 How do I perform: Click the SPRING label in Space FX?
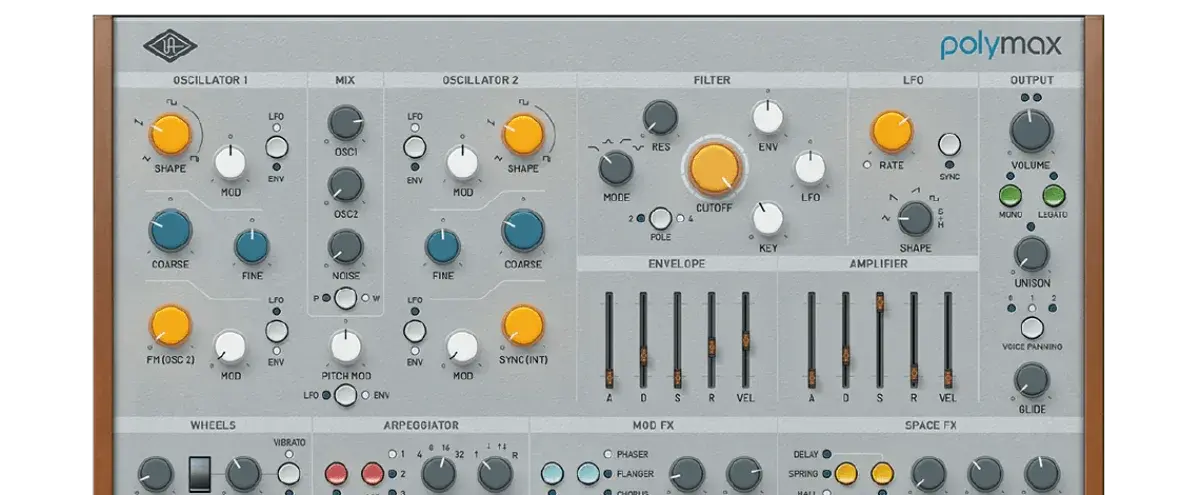(x=803, y=473)
